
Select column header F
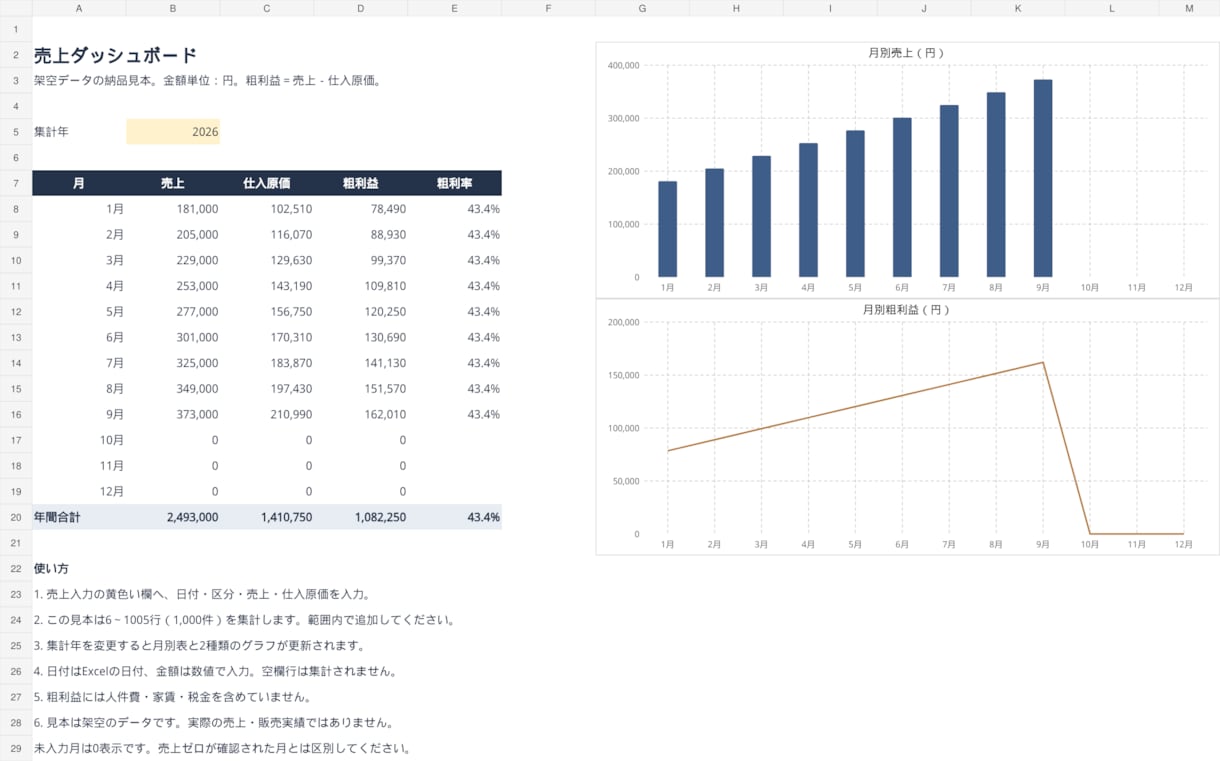point(549,8)
